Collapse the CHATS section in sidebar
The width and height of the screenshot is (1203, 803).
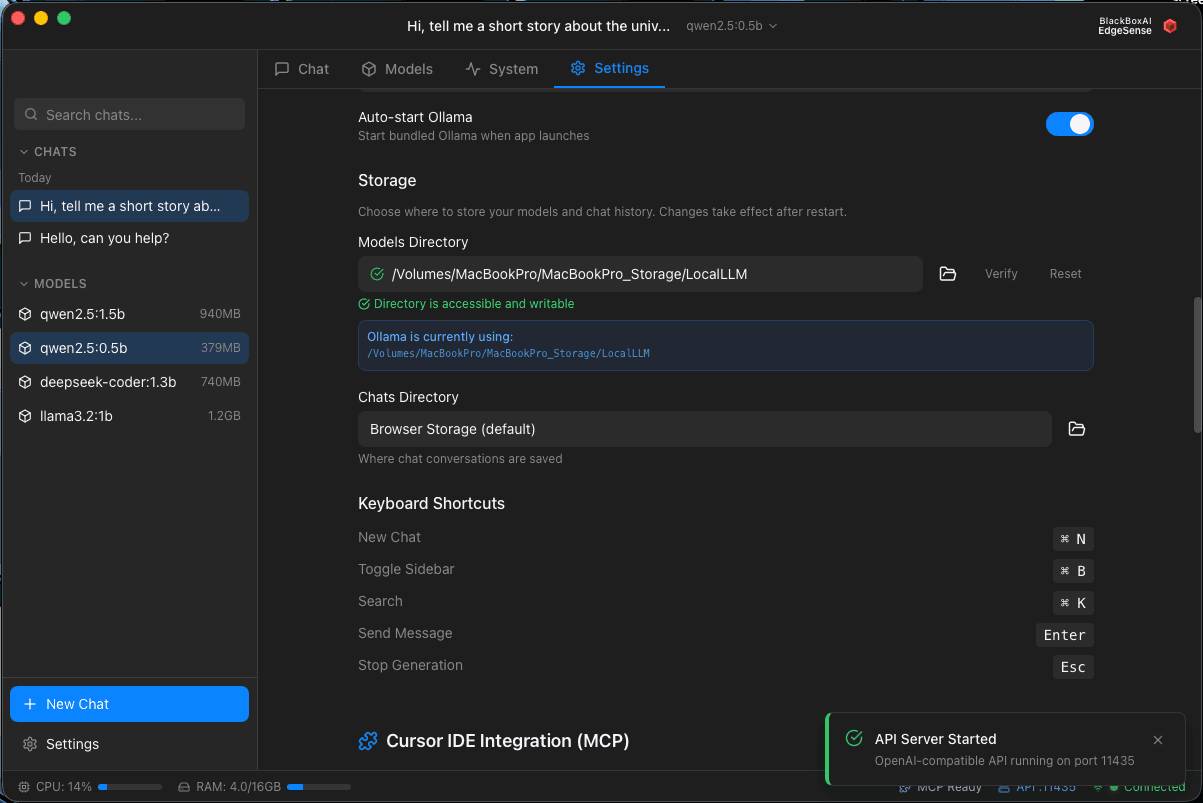[25, 152]
